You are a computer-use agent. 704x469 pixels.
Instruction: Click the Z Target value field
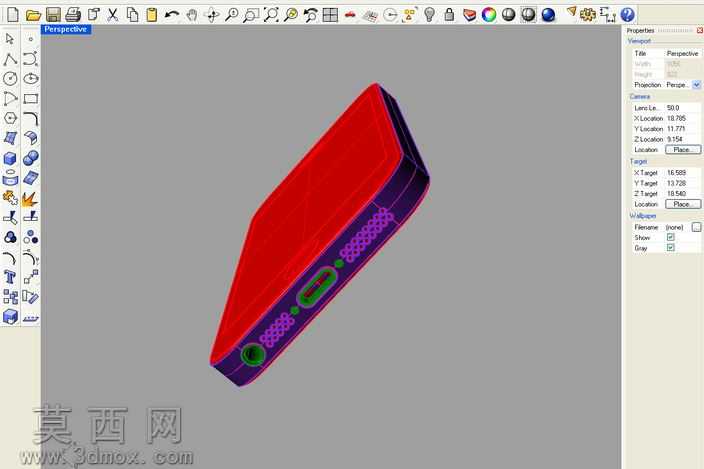(682, 193)
